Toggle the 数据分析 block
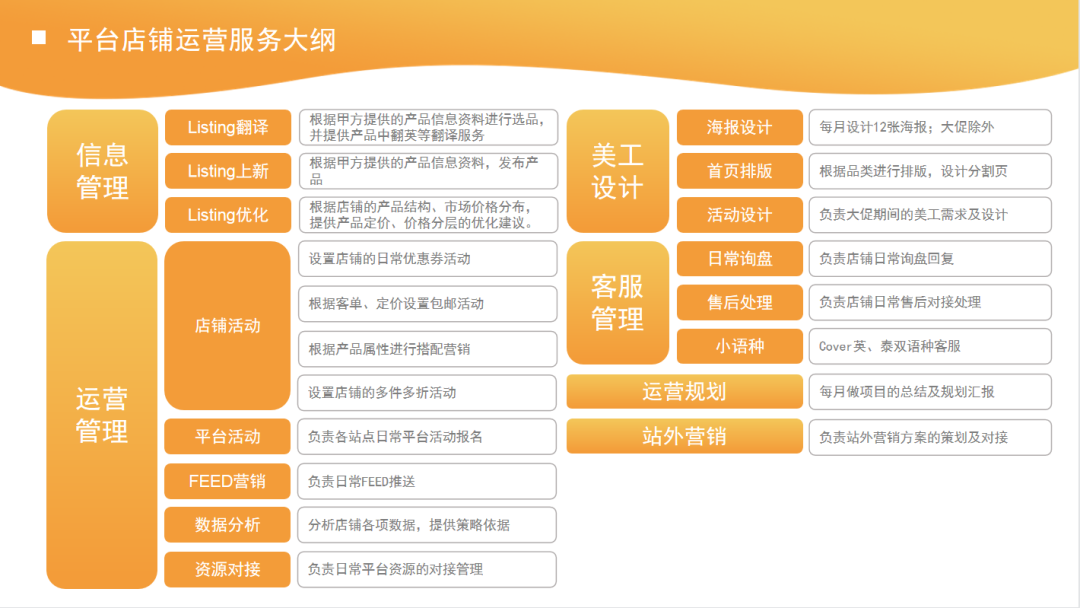1080x608 pixels. click(227, 525)
